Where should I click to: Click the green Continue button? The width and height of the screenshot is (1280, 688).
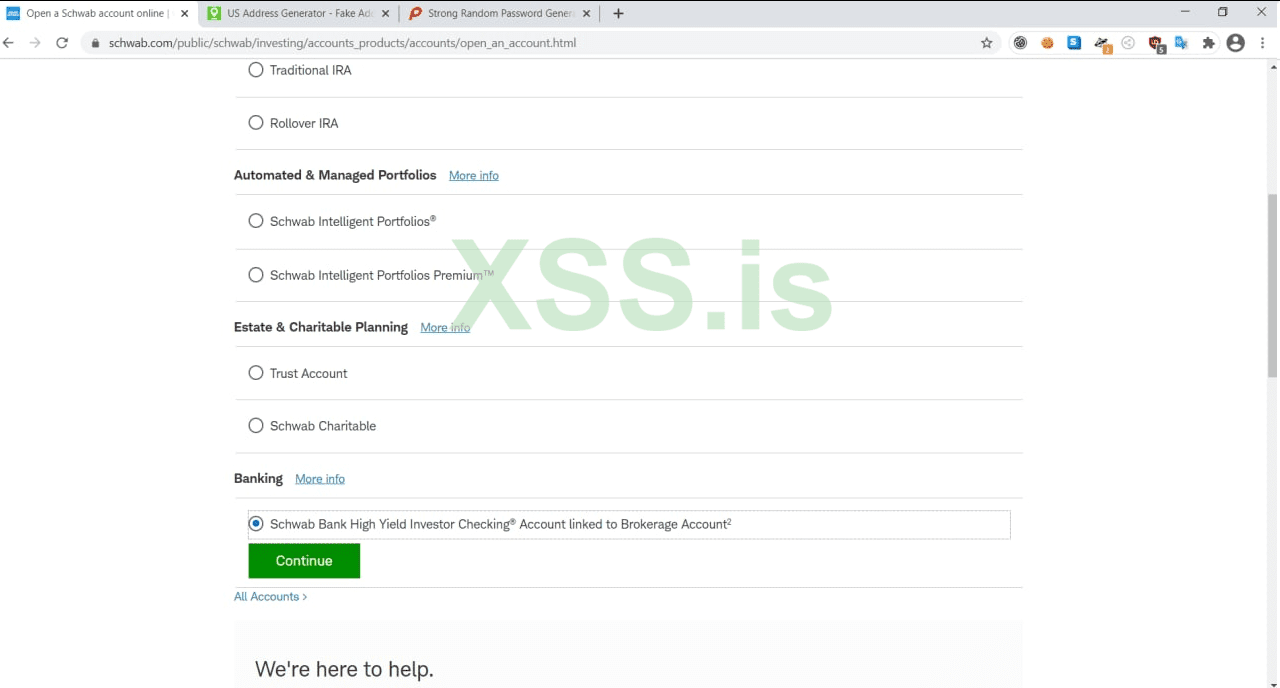click(304, 561)
